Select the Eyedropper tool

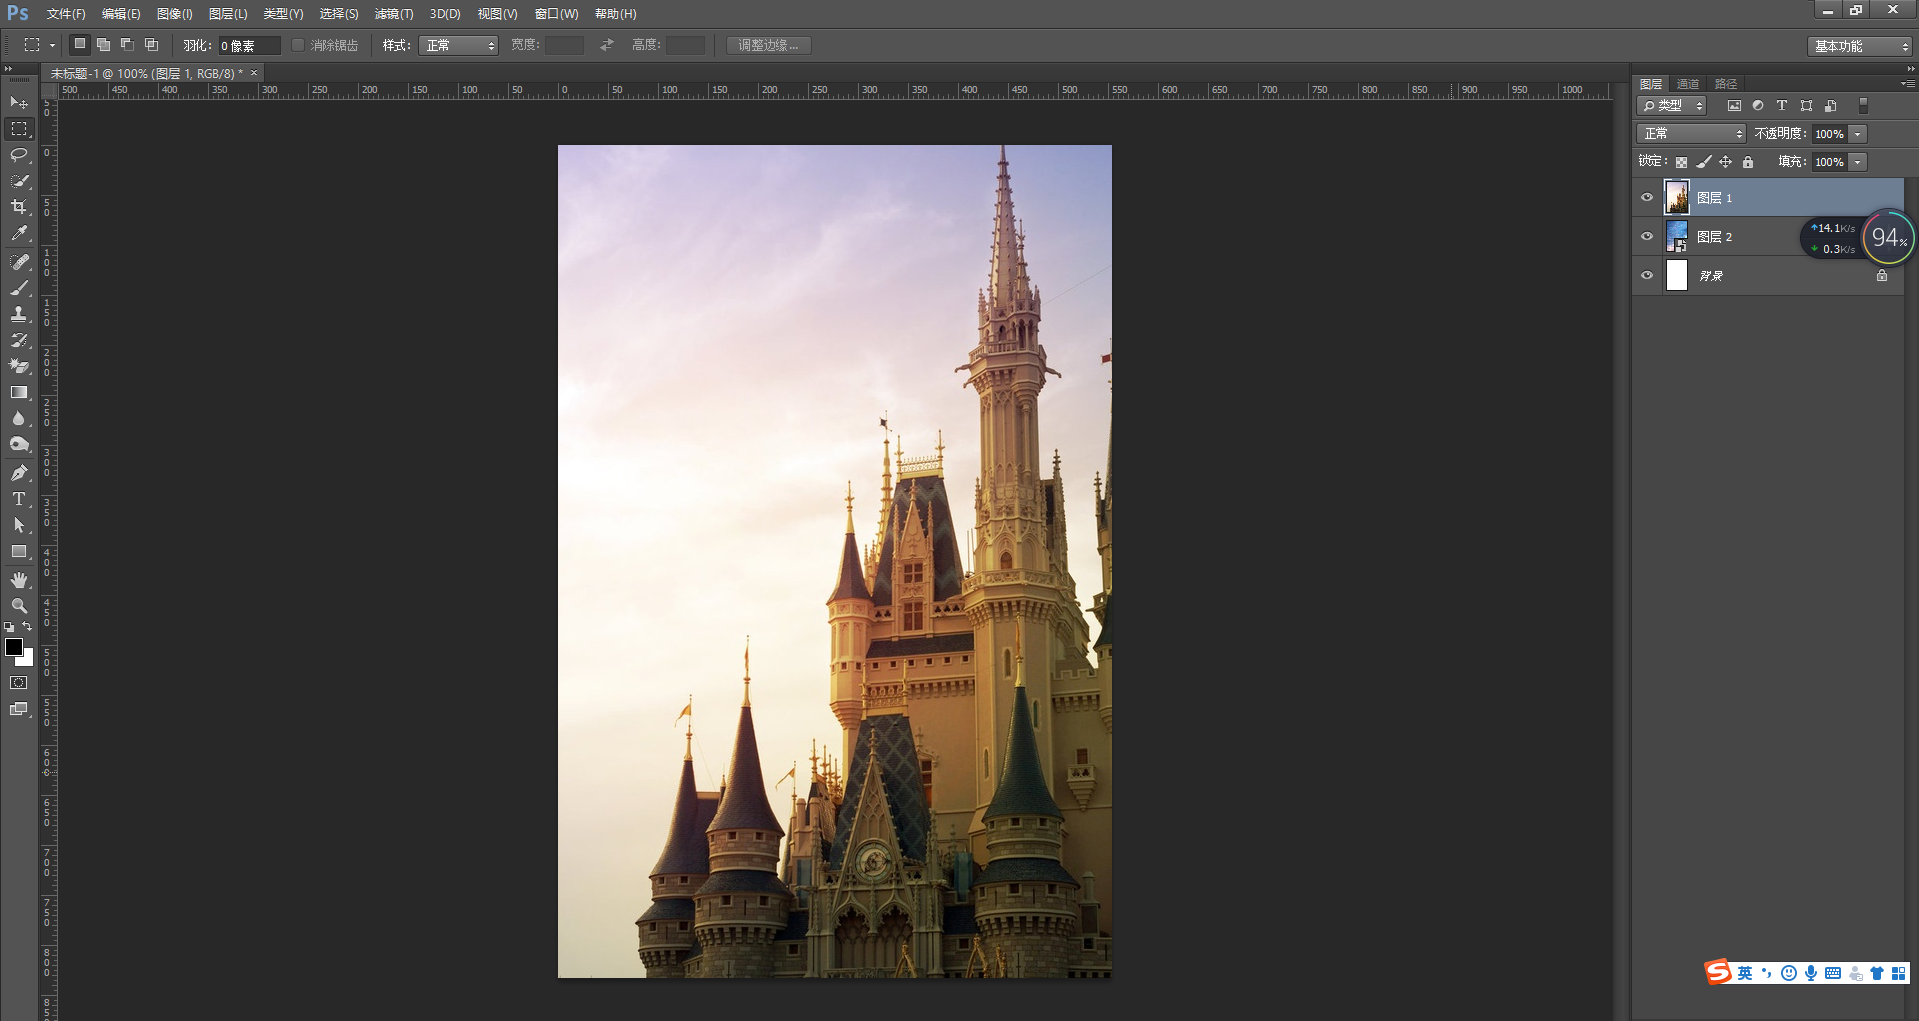[x=19, y=234]
